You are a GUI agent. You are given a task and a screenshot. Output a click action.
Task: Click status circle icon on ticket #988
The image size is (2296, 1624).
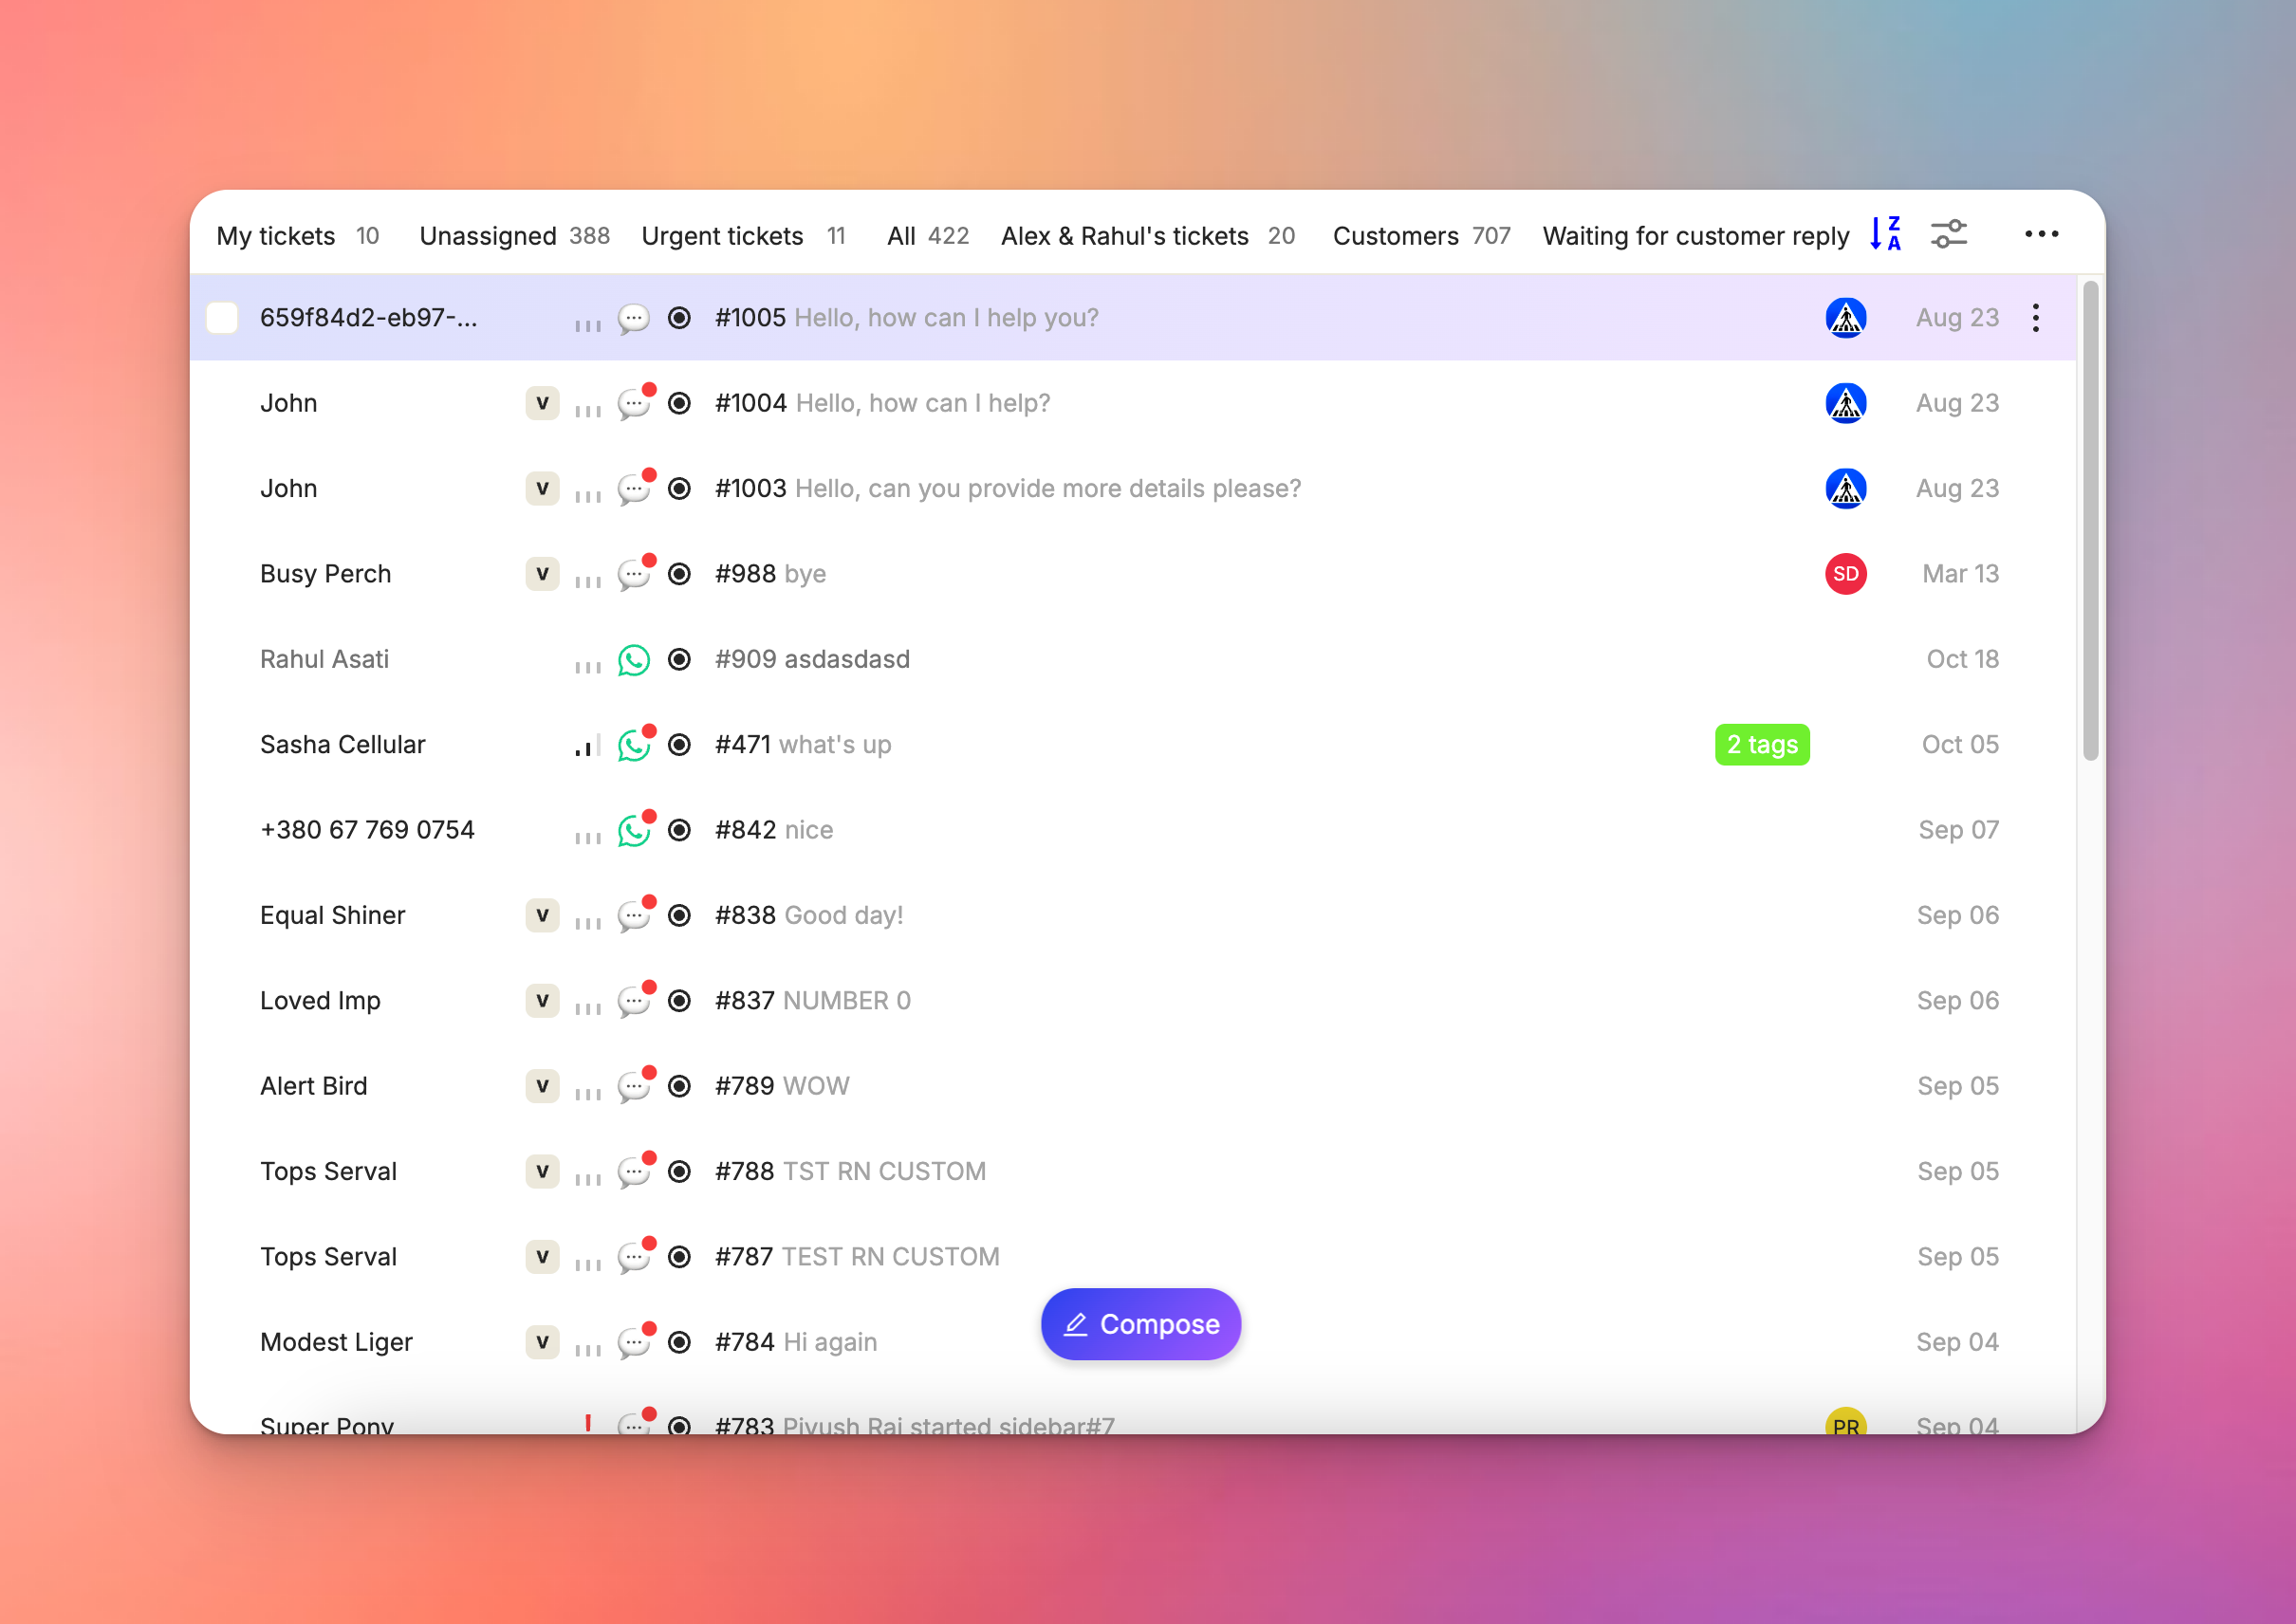click(x=679, y=574)
